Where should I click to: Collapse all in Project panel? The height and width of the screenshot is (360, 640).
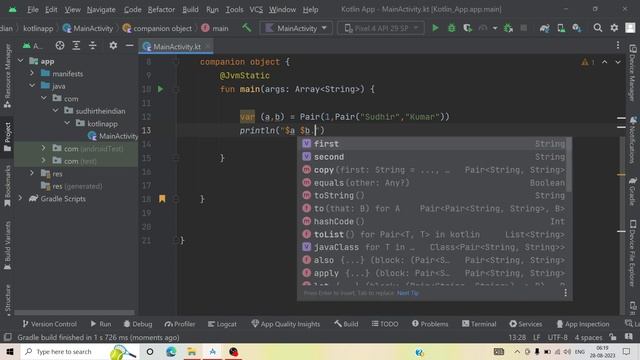[93, 46]
